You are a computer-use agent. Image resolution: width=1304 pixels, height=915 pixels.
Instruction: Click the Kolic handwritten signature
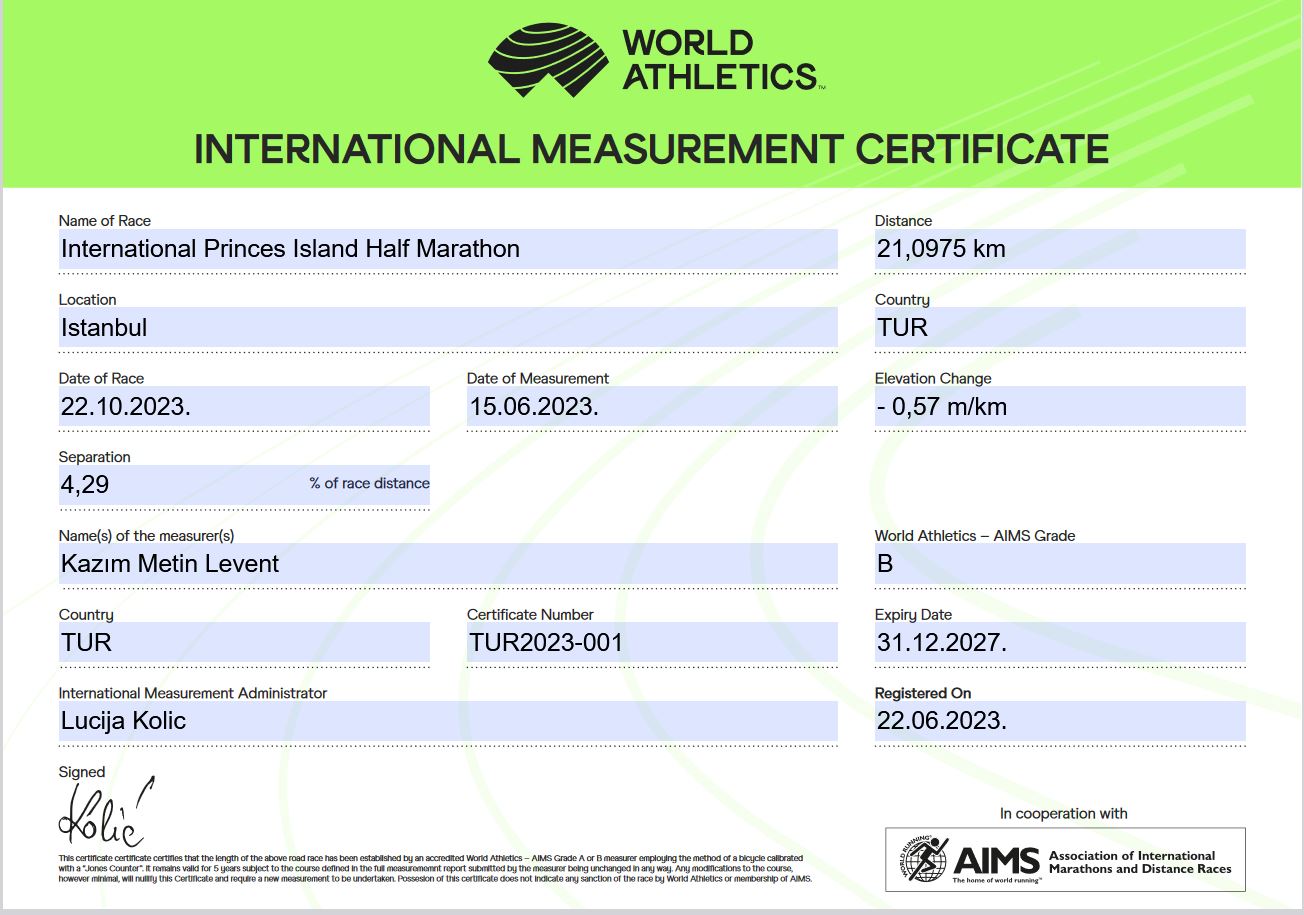106,812
